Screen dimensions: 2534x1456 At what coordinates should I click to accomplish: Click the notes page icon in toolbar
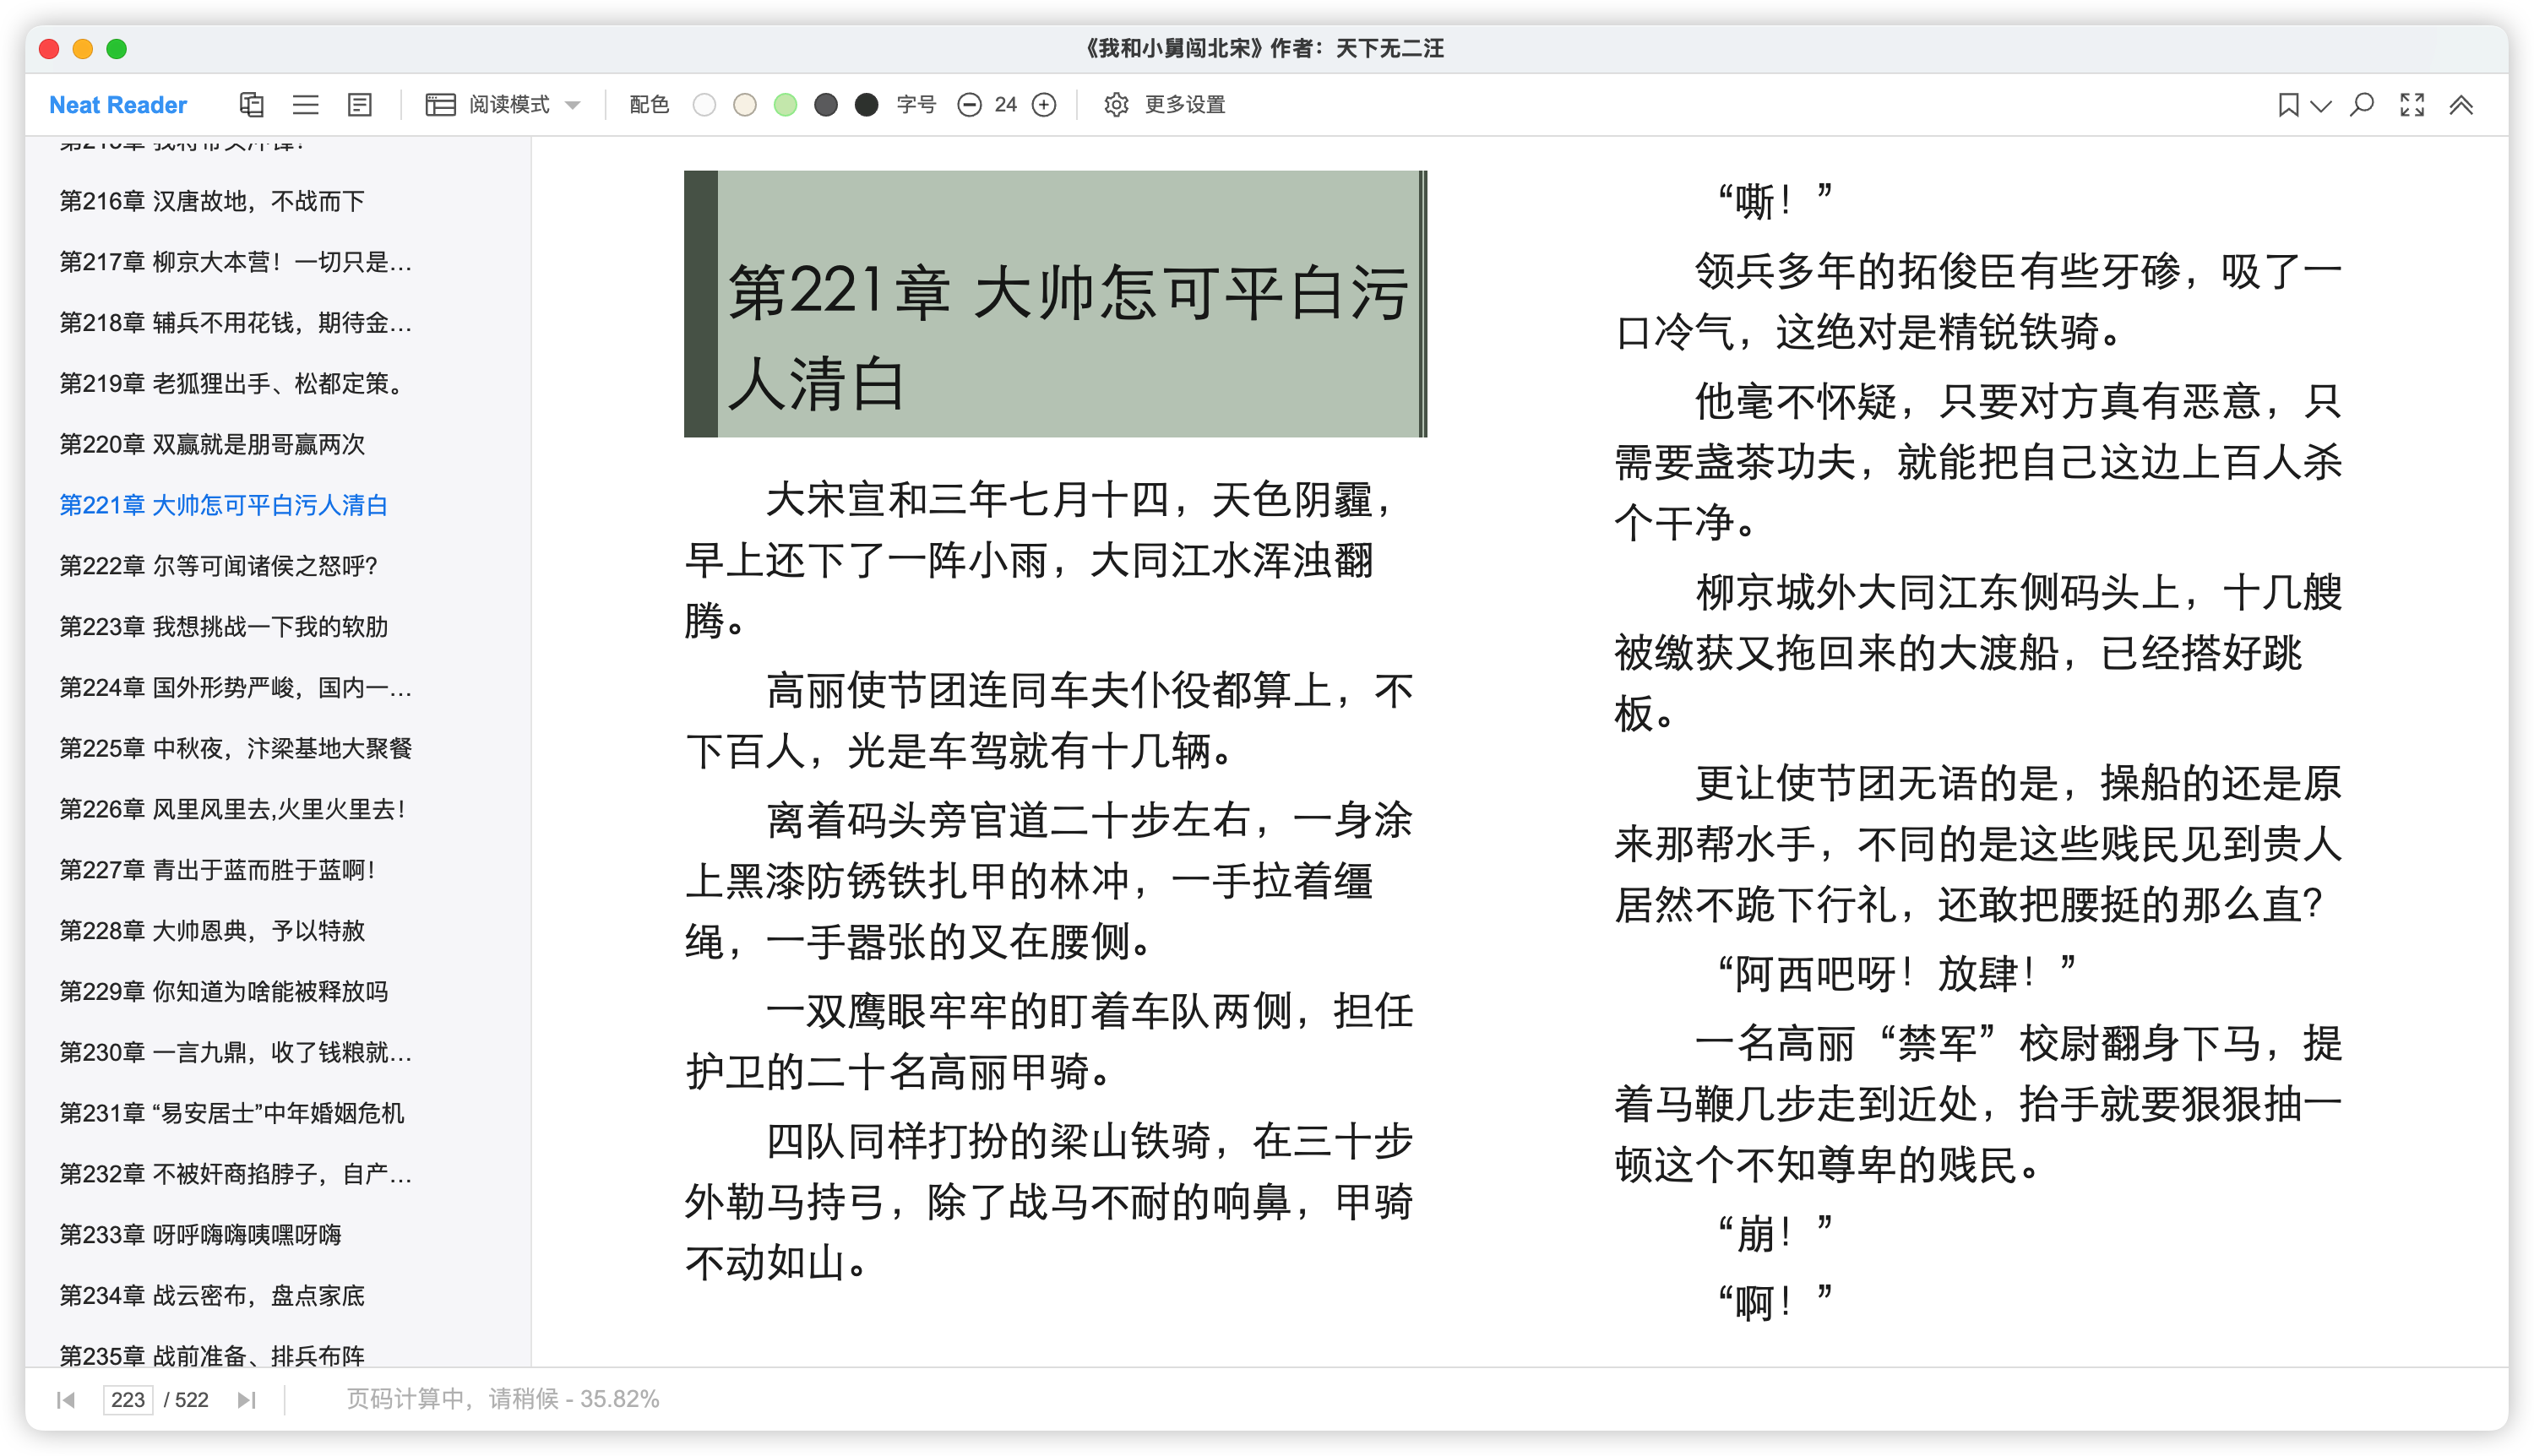359,105
